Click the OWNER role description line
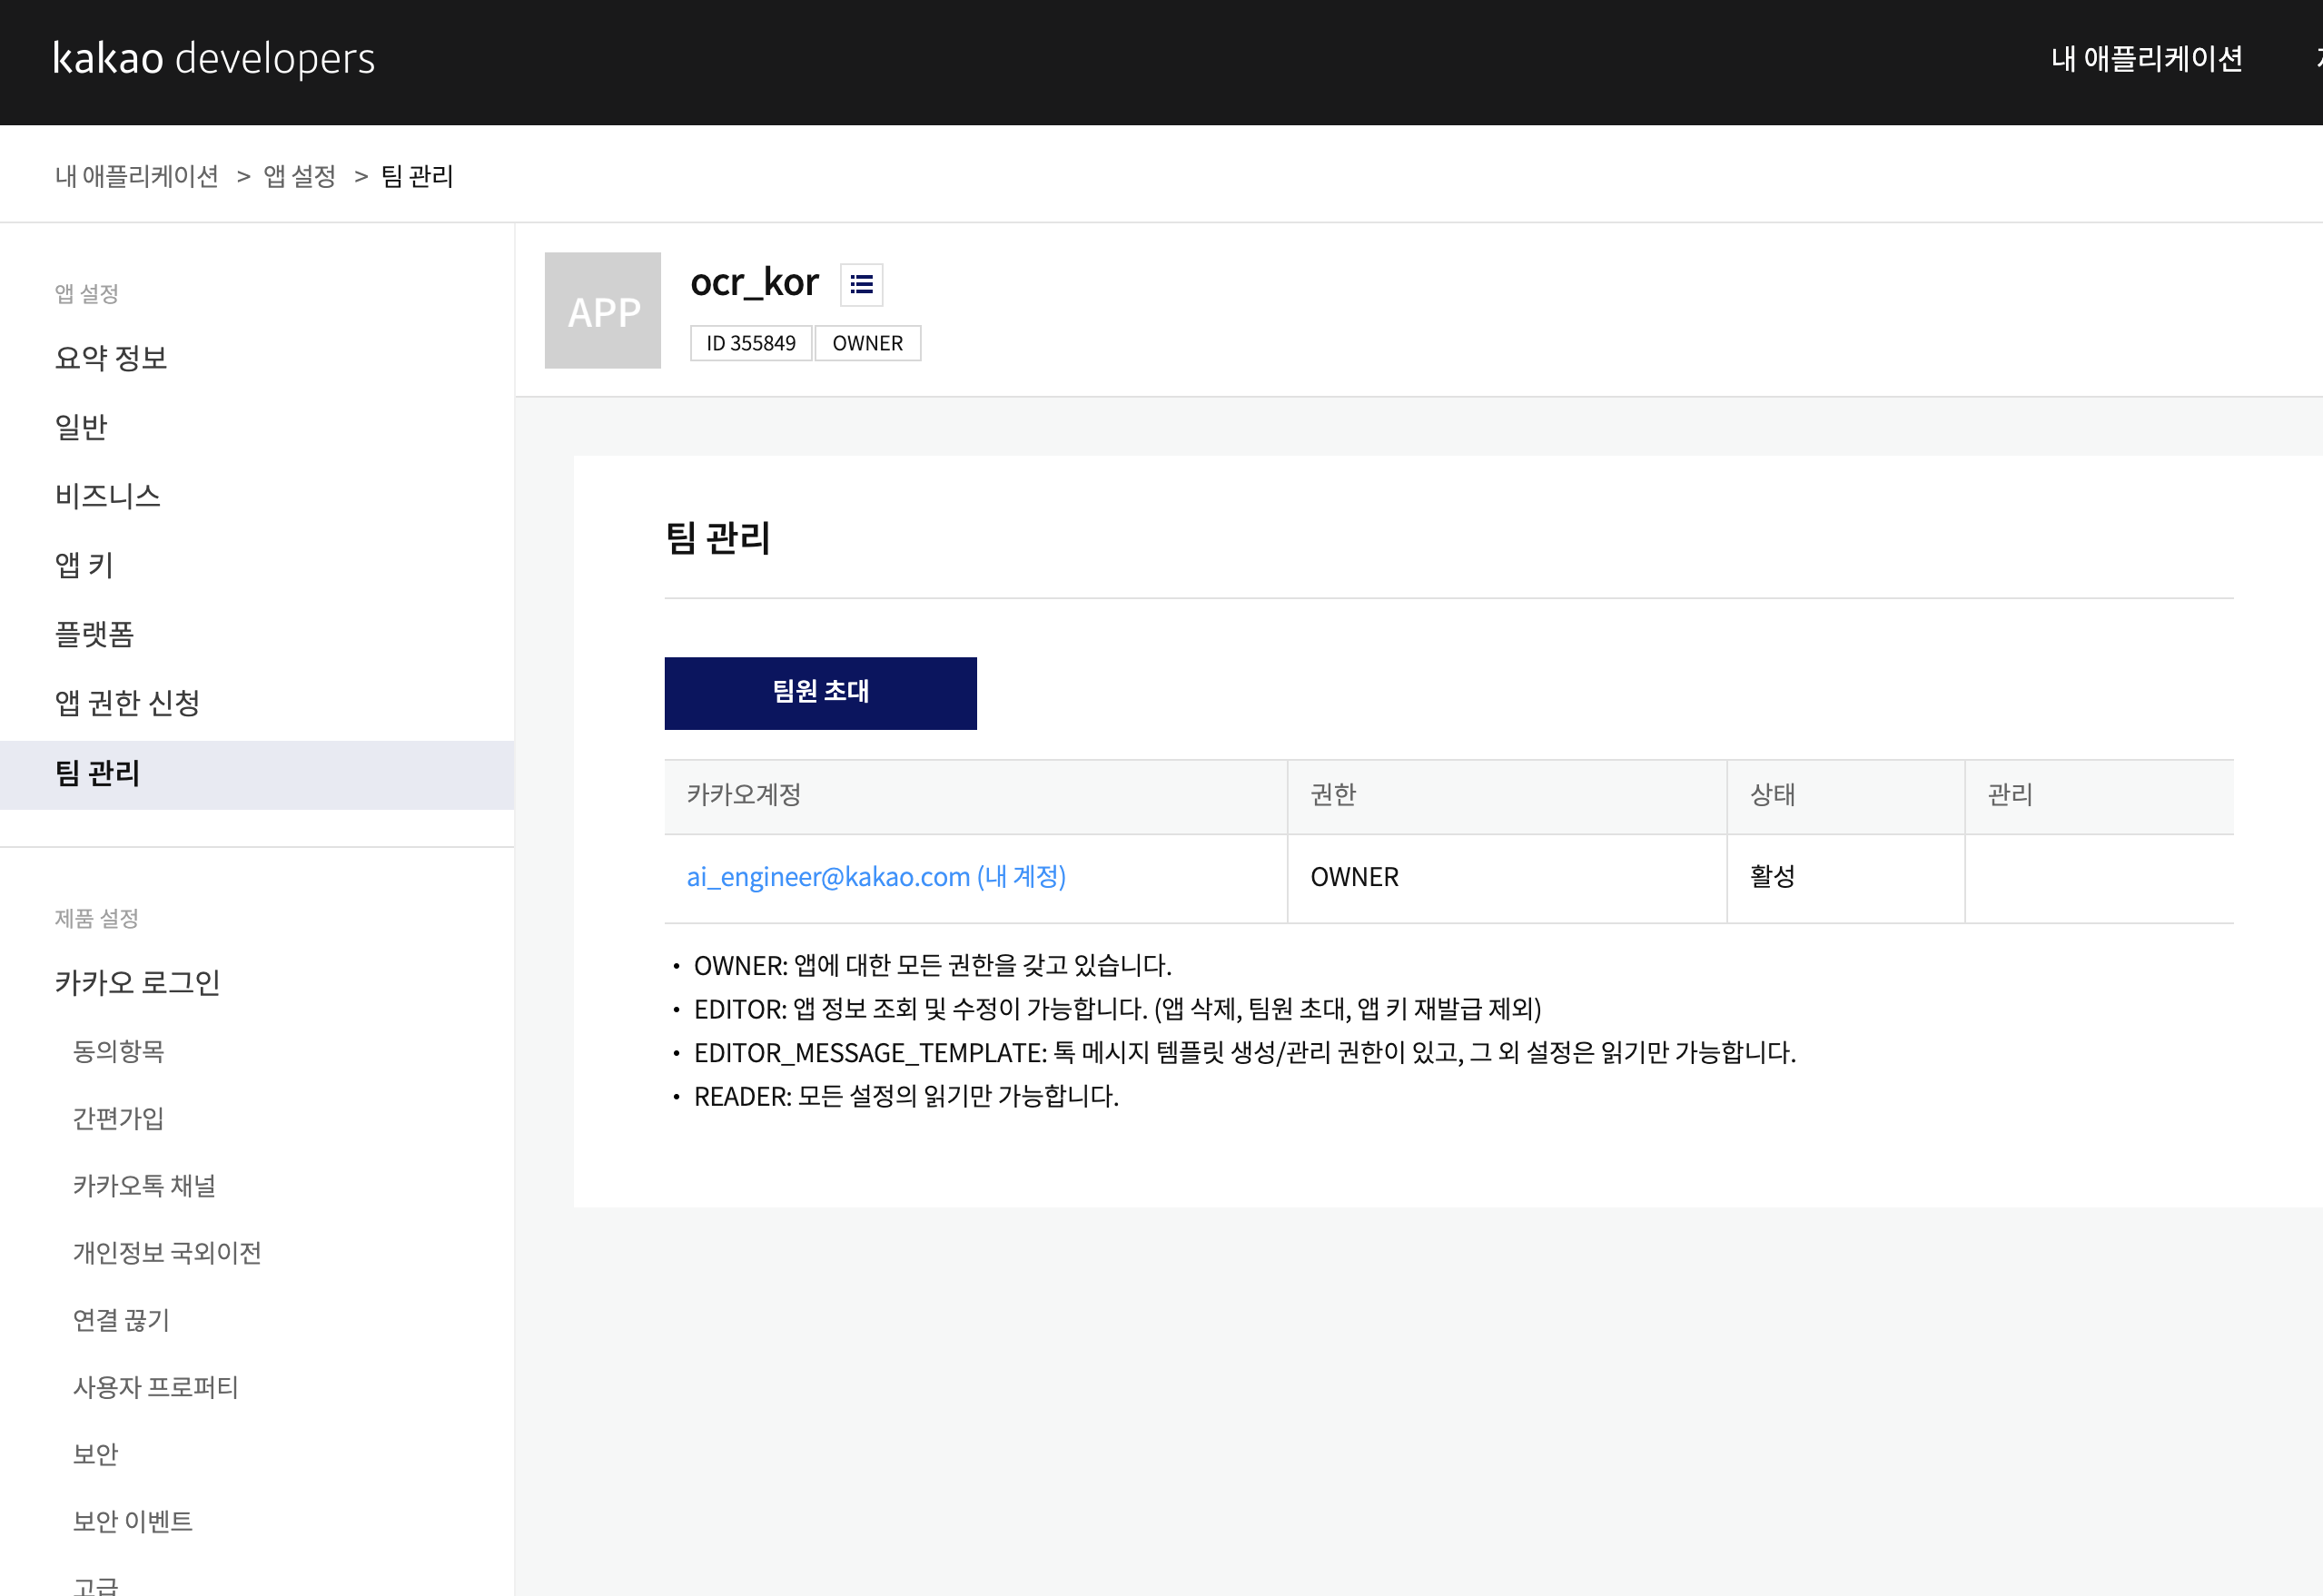Viewport: 2323px width, 1596px height. [932, 966]
